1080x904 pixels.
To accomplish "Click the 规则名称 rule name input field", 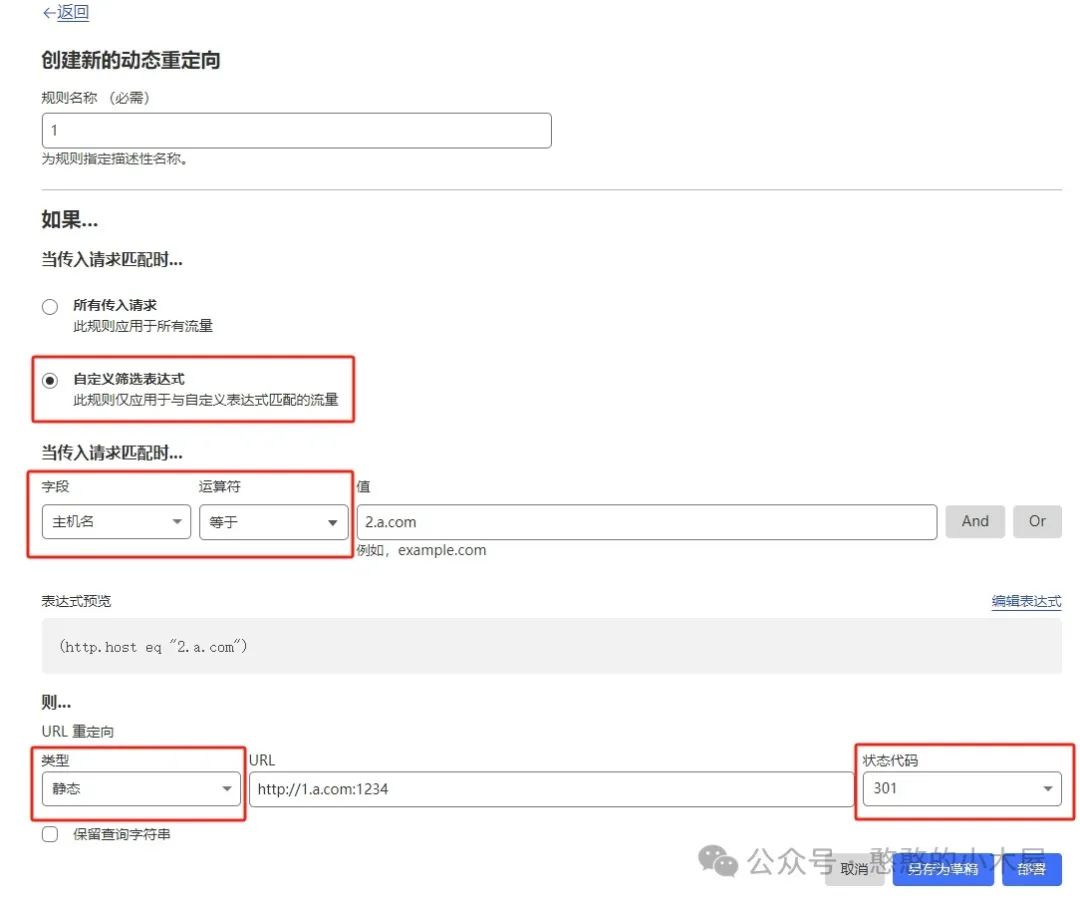I will pyautogui.click(x=296, y=131).
